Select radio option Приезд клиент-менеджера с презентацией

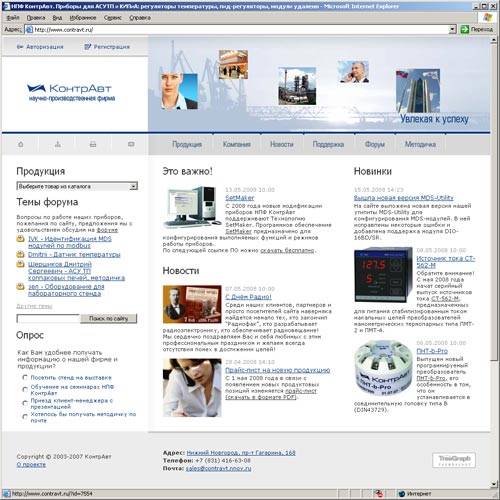click(x=25, y=403)
